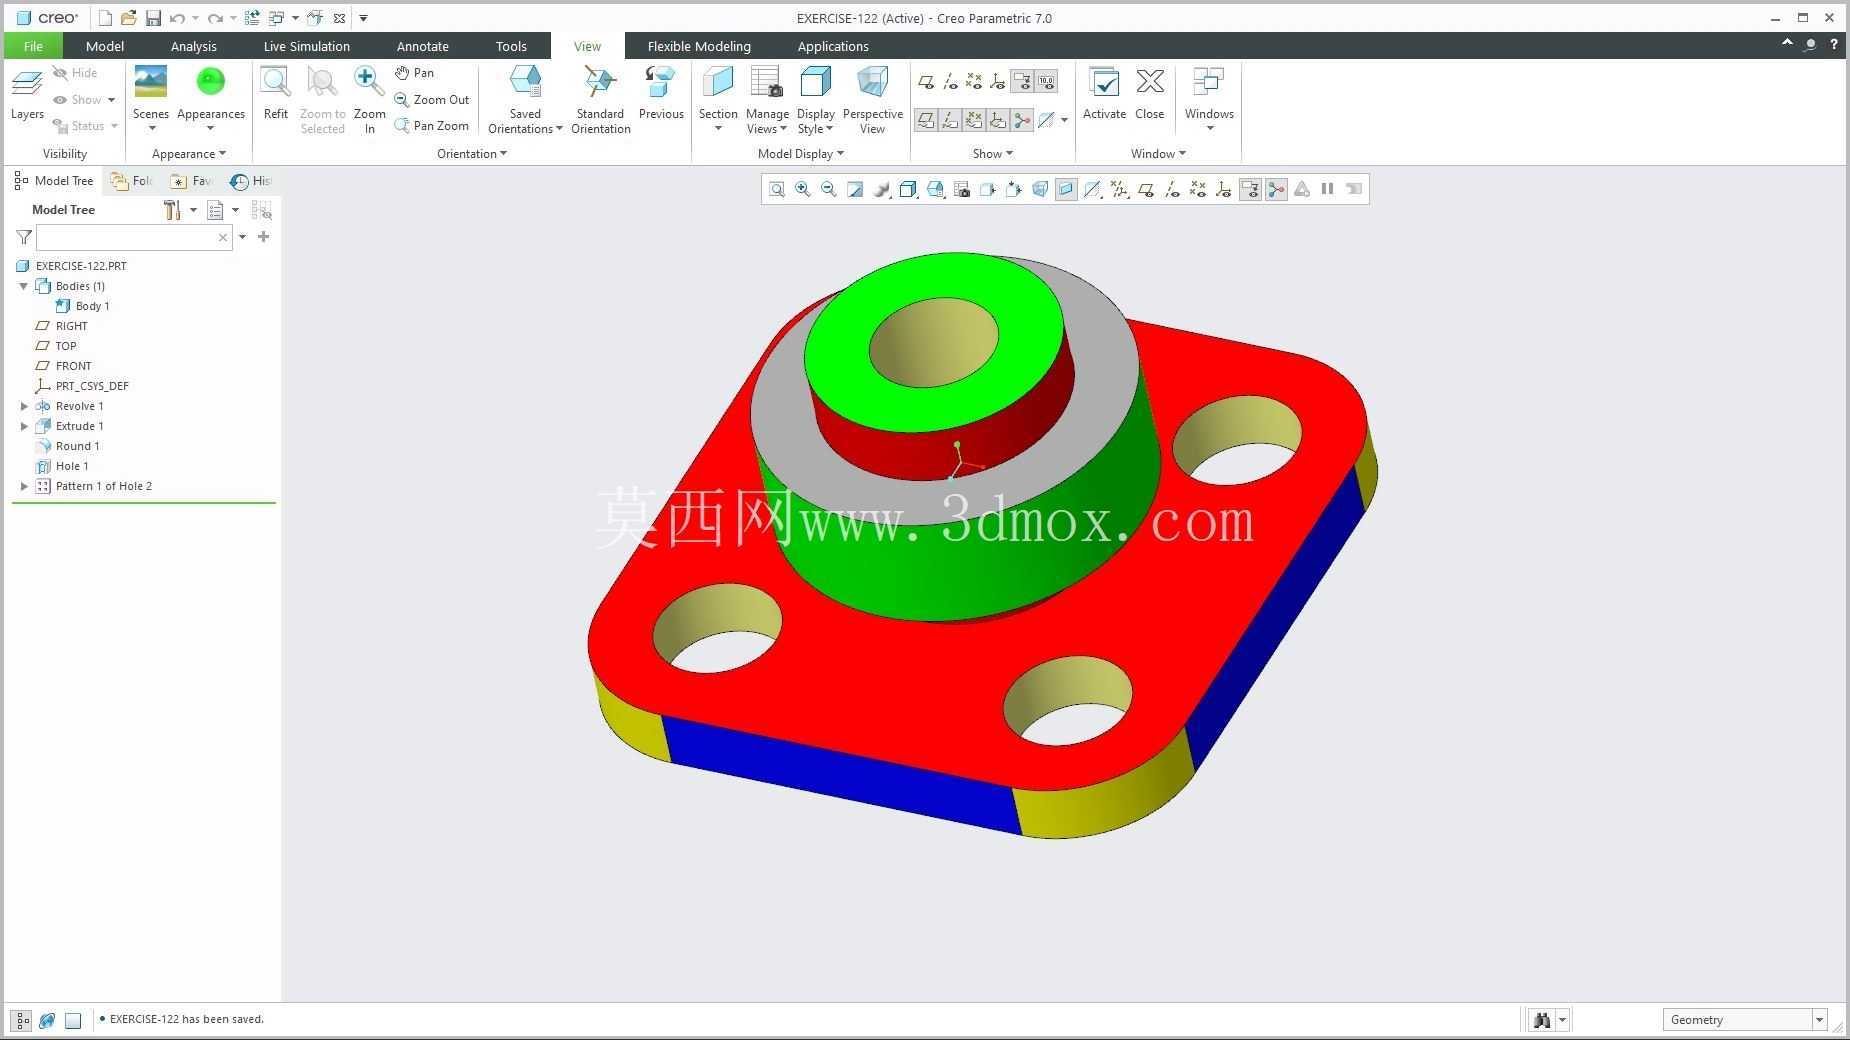The width and height of the screenshot is (1850, 1040).
Task: Click the Open folder icon in quick access toolbar
Action: (128, 18)
